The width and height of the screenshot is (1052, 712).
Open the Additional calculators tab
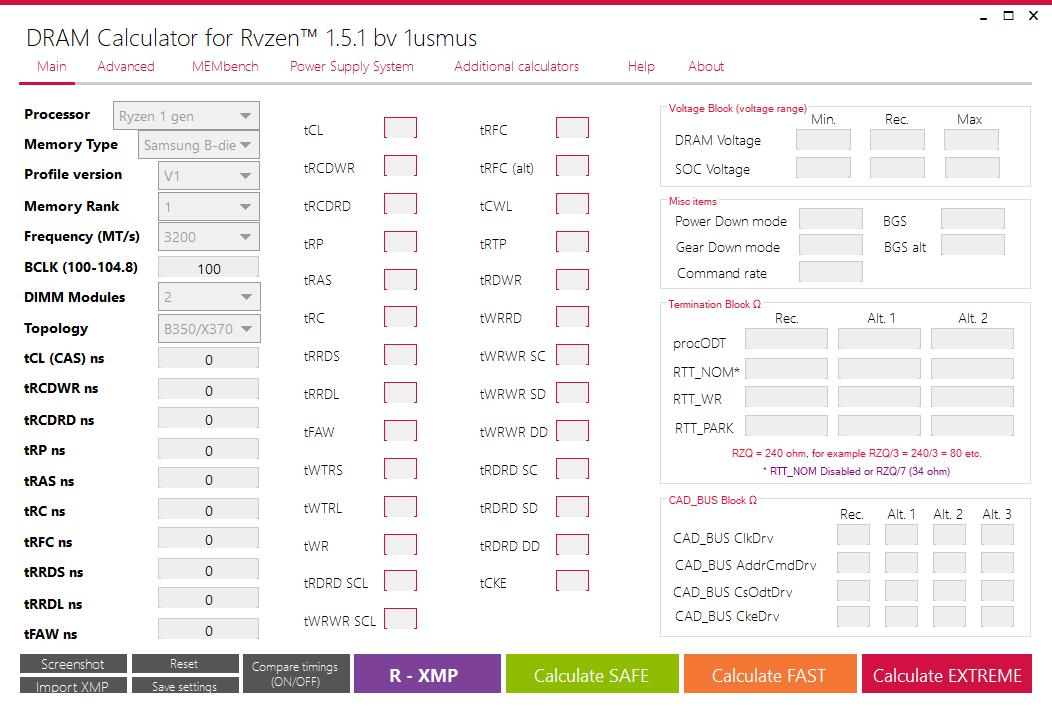click(x=516, y=66)
